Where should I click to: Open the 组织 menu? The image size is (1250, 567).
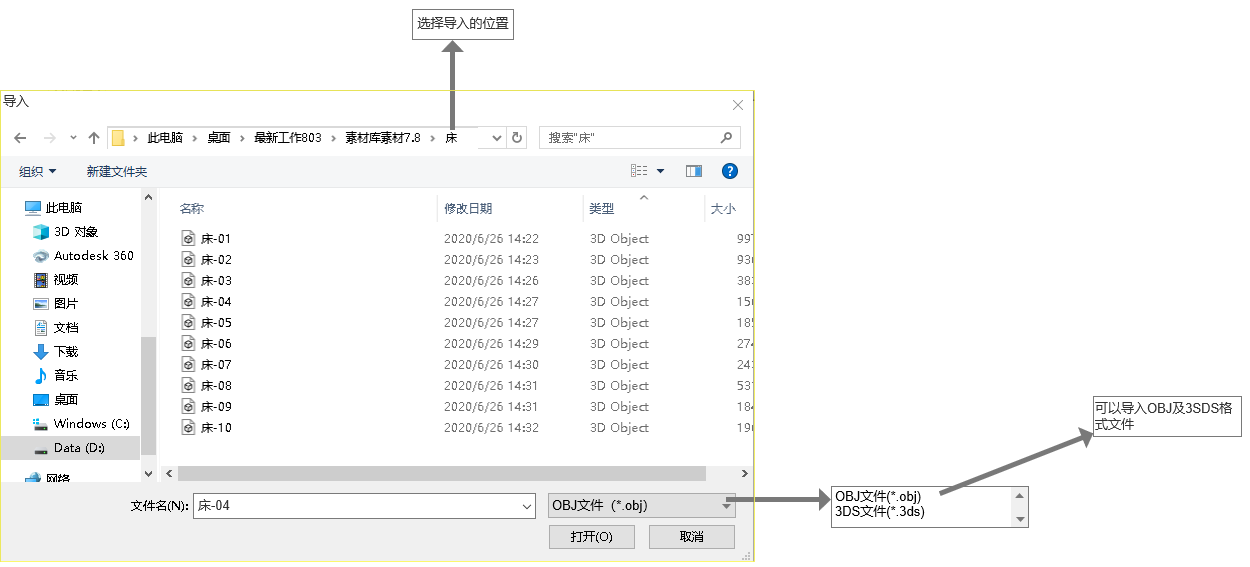[38, 172]
